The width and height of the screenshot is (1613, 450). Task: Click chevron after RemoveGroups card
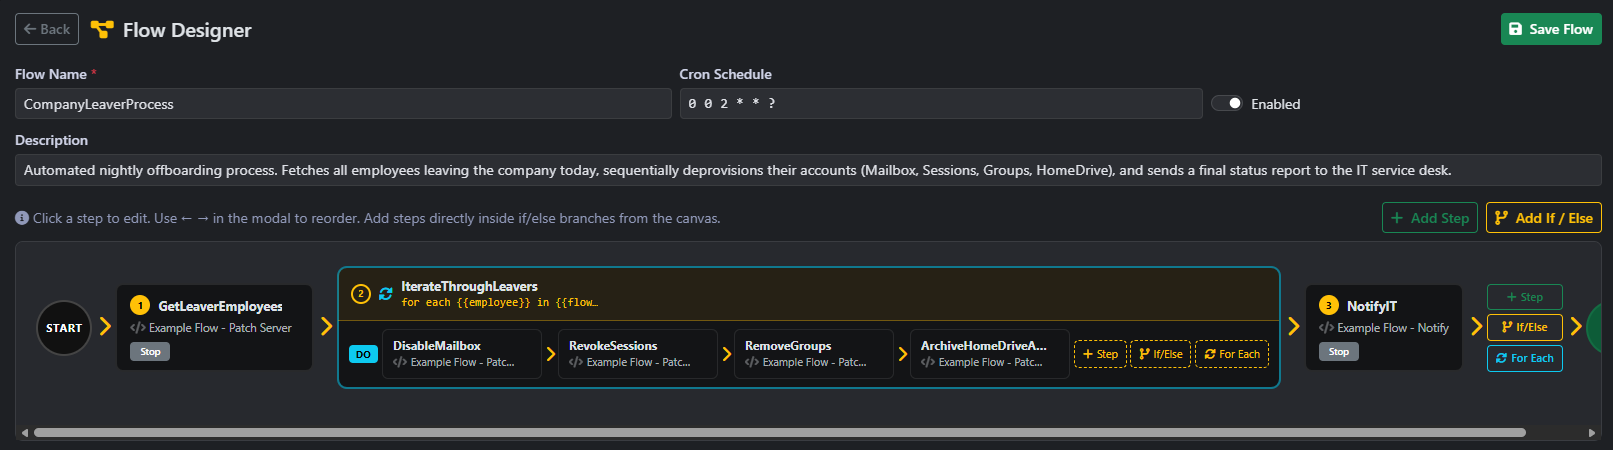click(903, 354)
